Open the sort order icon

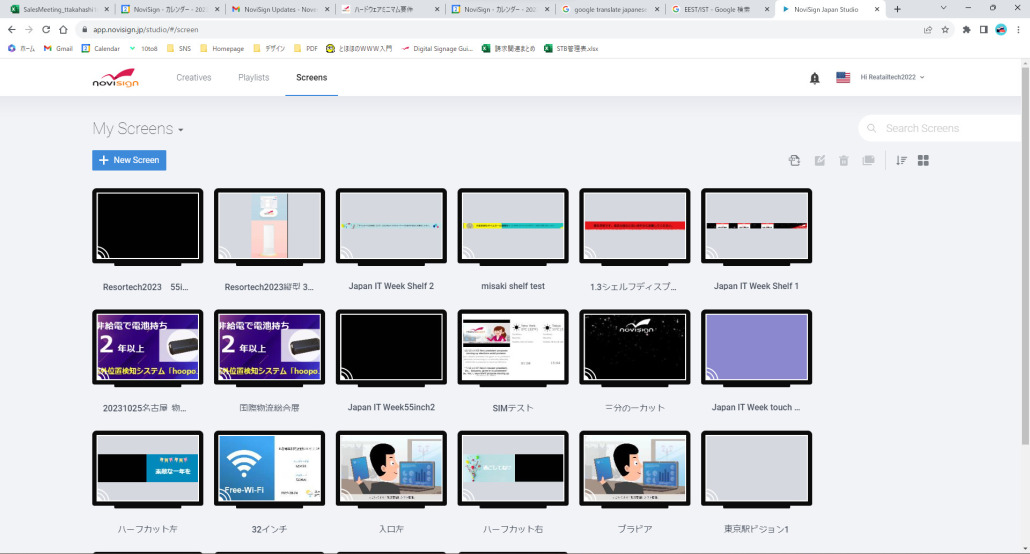901,160
